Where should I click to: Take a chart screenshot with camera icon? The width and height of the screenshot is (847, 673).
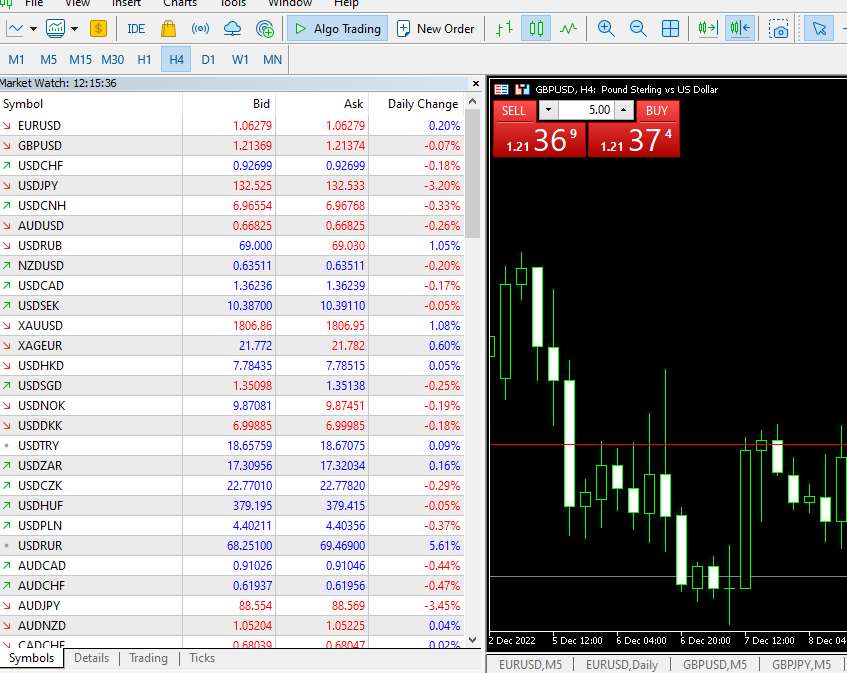tap(779, 29)
